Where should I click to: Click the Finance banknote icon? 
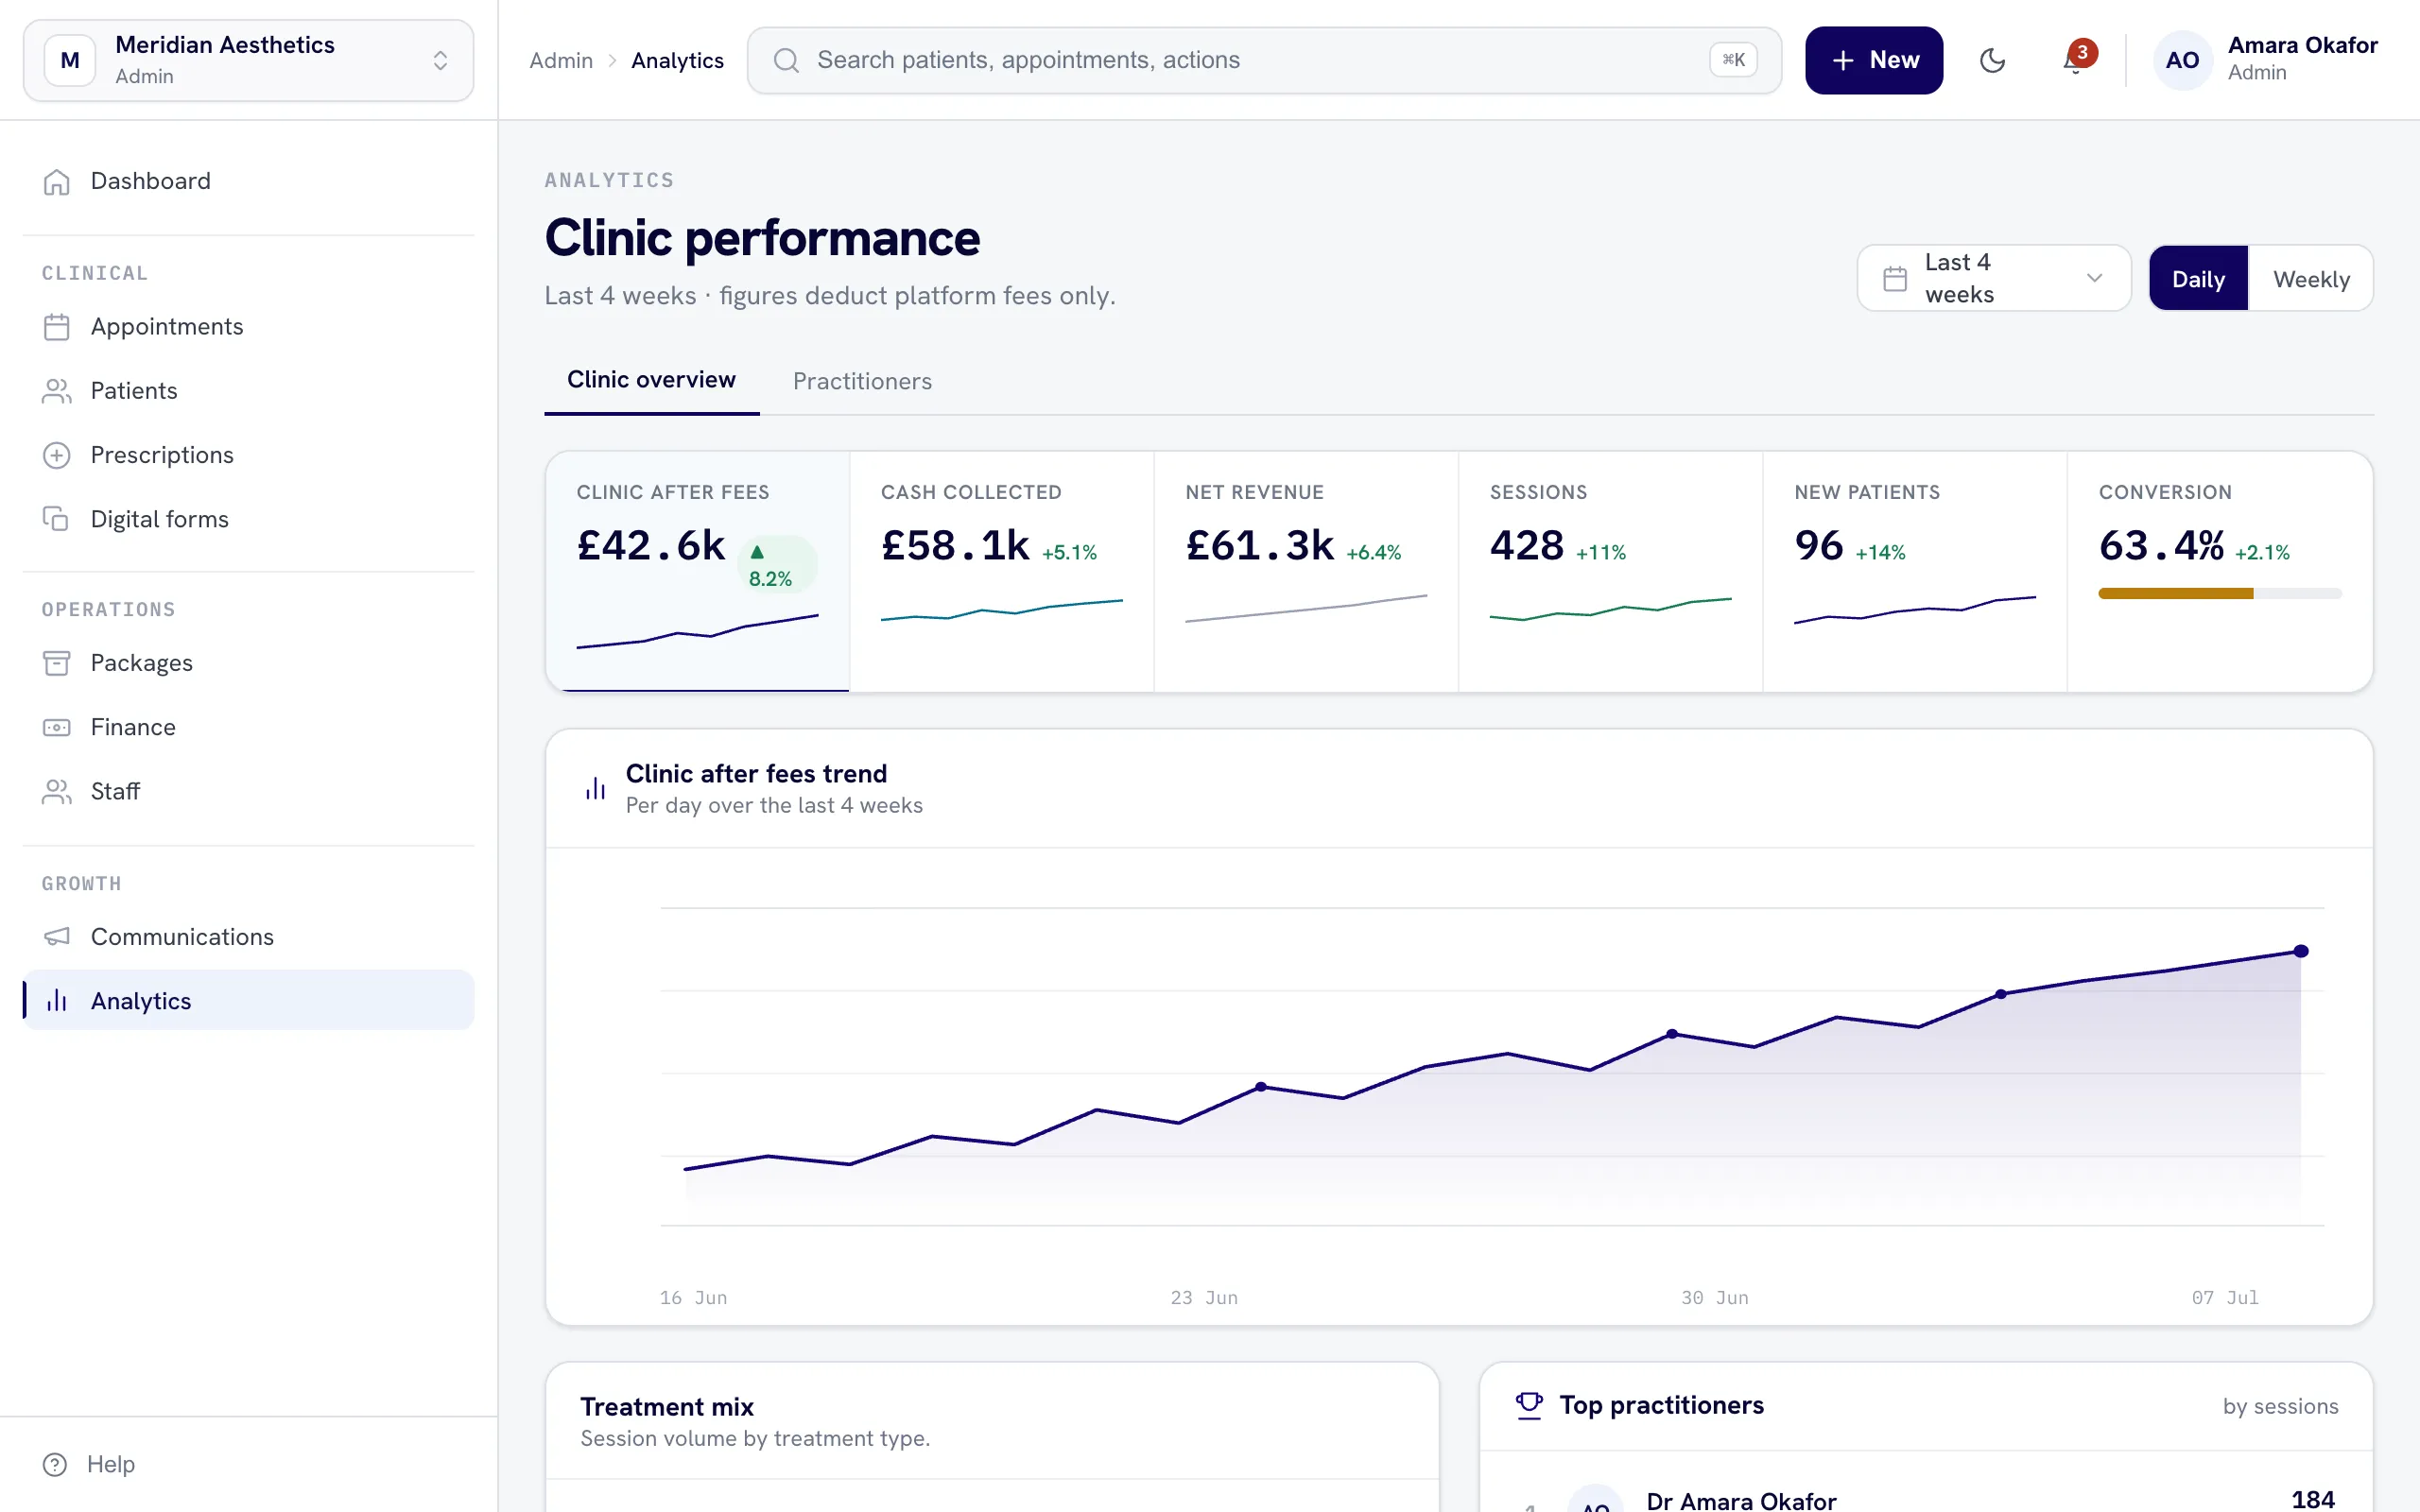tap(57, 727)
